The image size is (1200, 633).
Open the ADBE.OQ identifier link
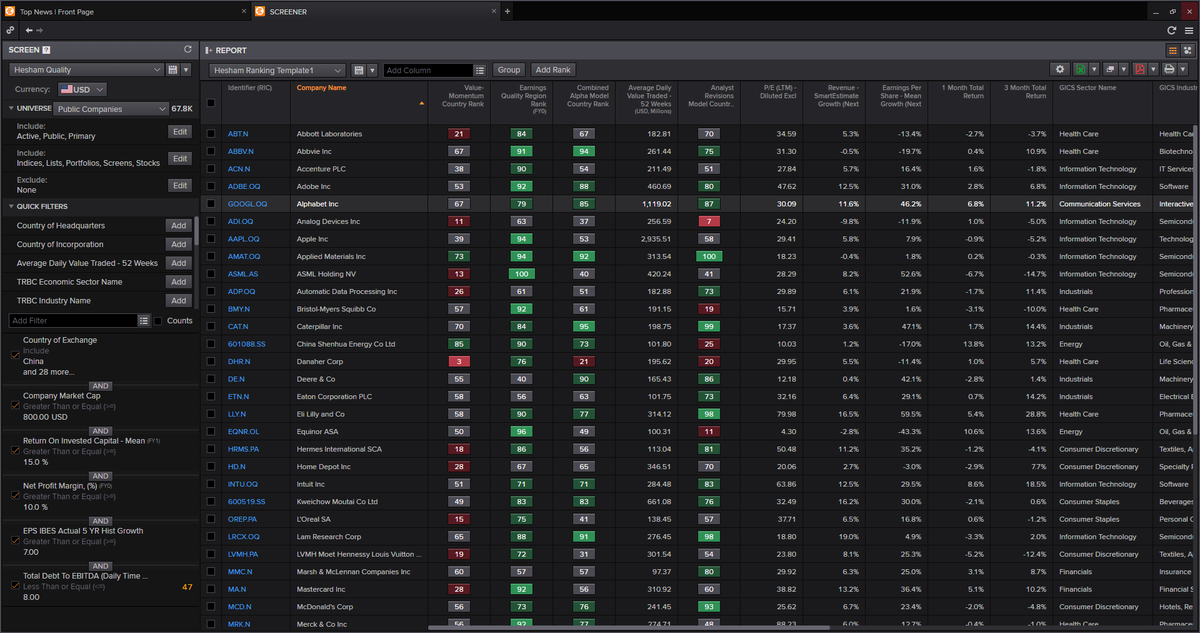pos(244,186)
